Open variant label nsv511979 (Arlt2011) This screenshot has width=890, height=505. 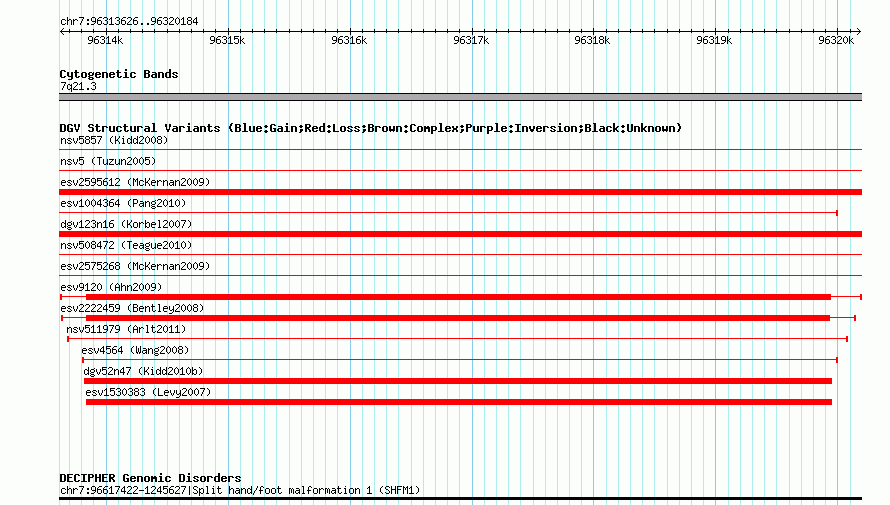pos(126,329)
